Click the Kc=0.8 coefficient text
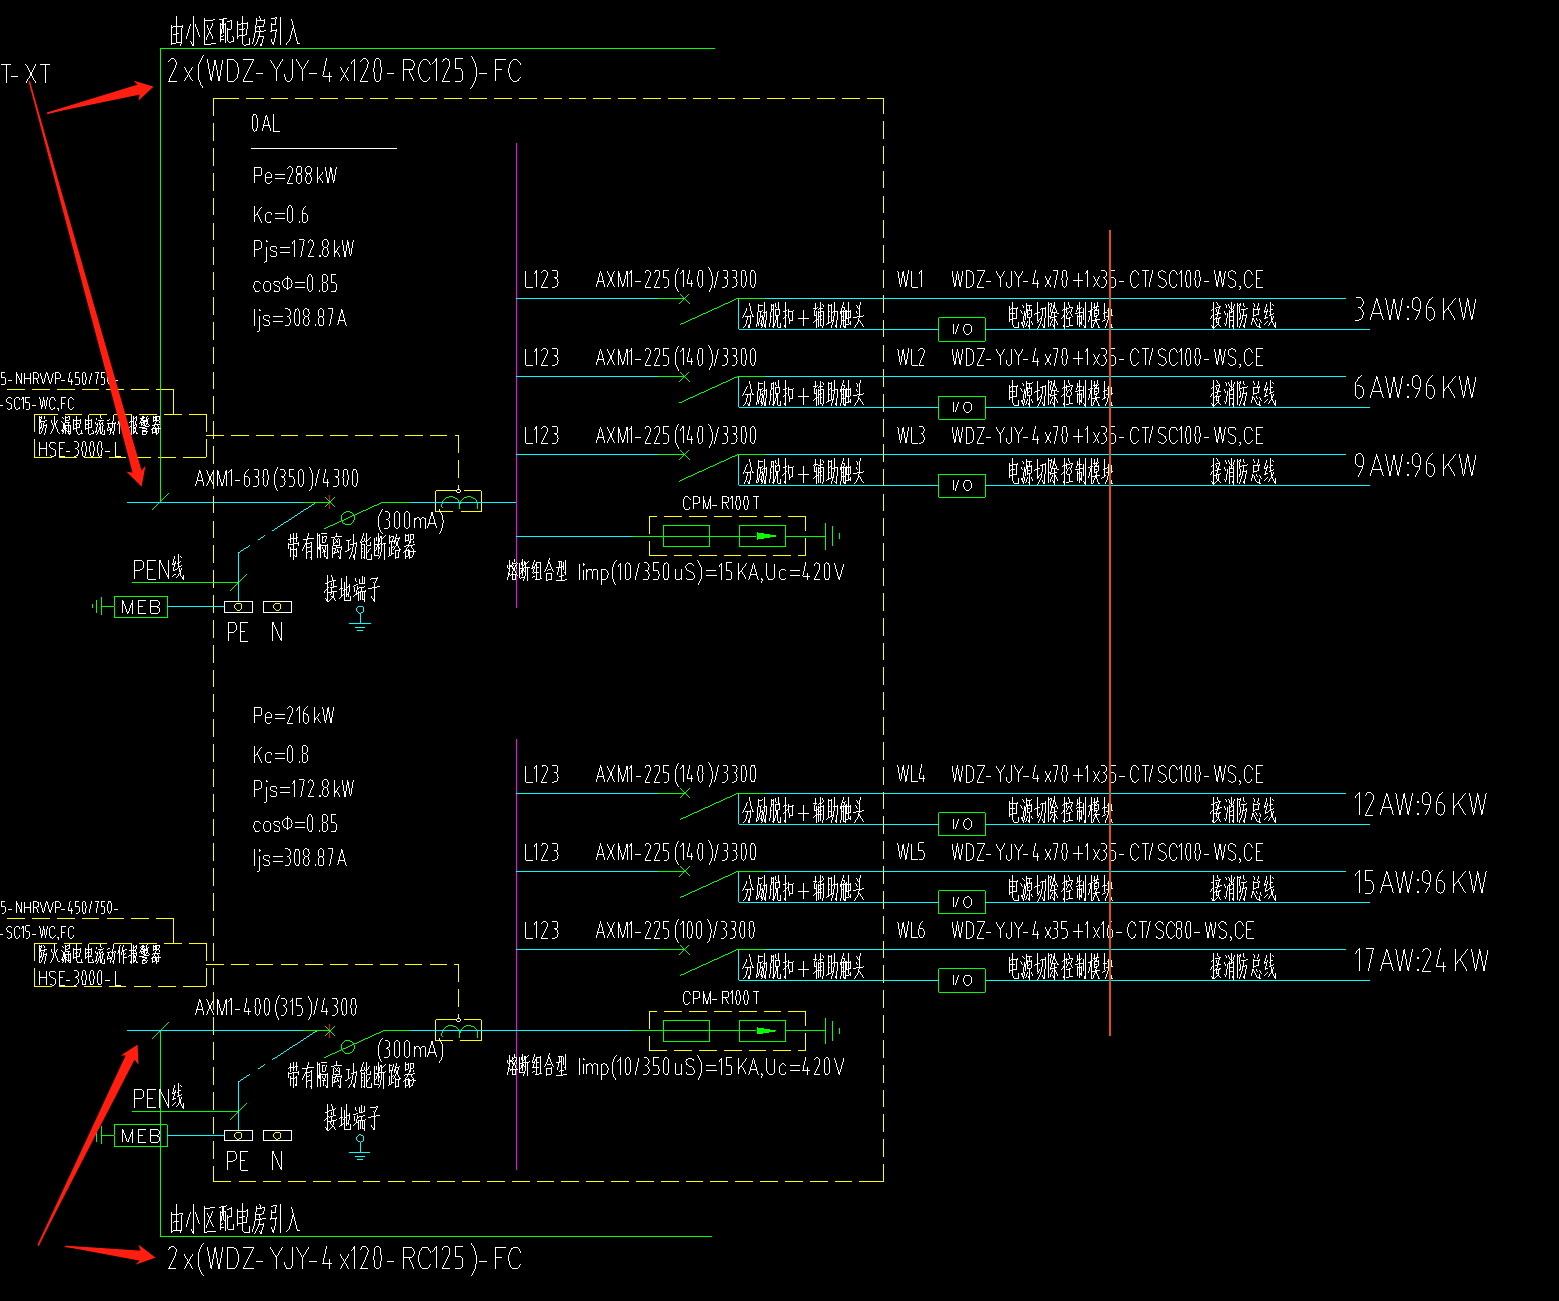Screen dimensions: 1559x1301 click(281, 755)
